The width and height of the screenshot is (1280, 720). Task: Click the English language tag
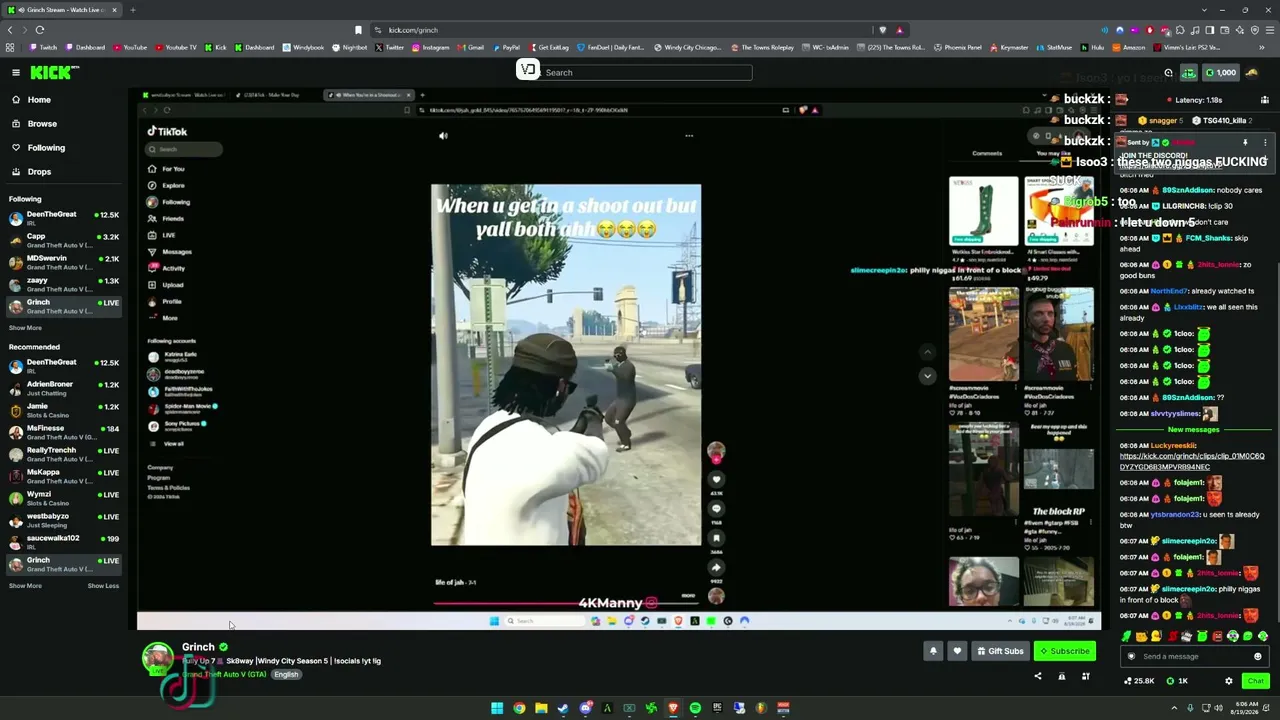click(286, 674)
